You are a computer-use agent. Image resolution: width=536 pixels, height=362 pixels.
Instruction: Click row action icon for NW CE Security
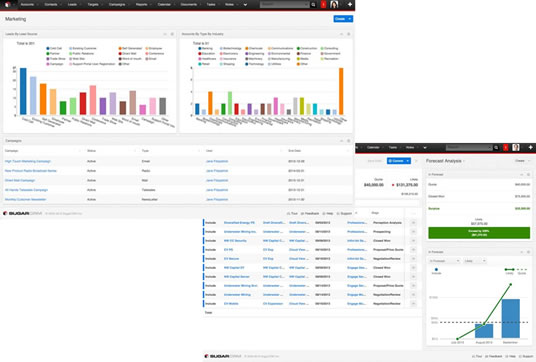pyautogui.click(x=413, y=241)
